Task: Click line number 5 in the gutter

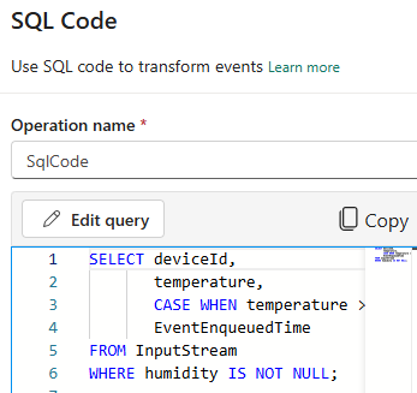Action: coord(53,351)
